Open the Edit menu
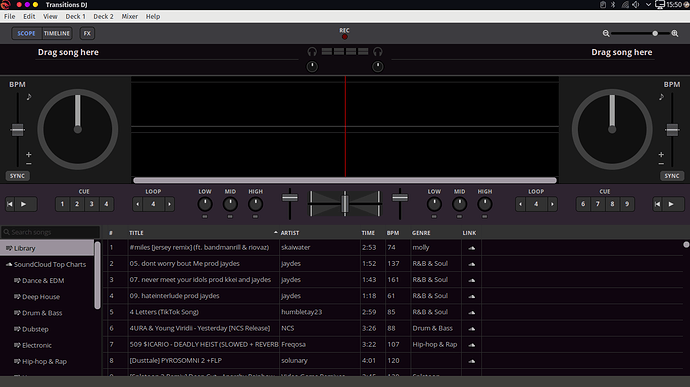The height and width of the screenshot is (387, 690). pos(29,16)
